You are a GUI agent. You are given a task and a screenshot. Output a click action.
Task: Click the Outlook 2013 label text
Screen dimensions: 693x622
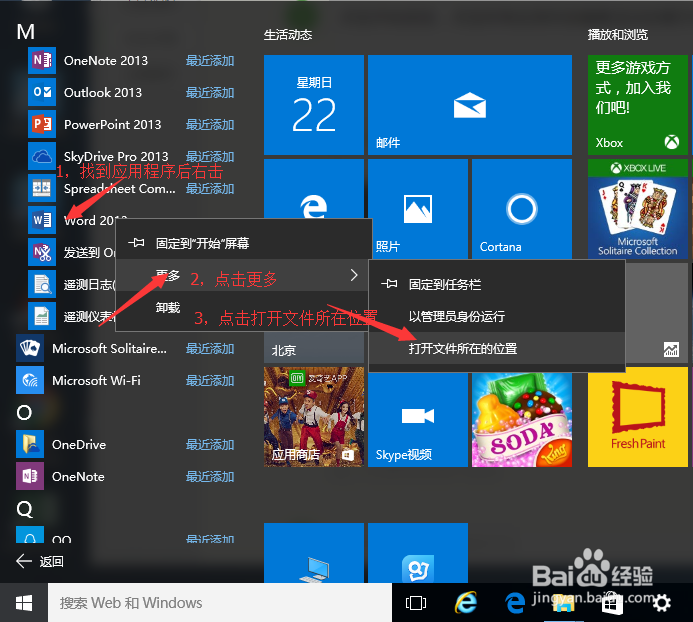point(103,92)
